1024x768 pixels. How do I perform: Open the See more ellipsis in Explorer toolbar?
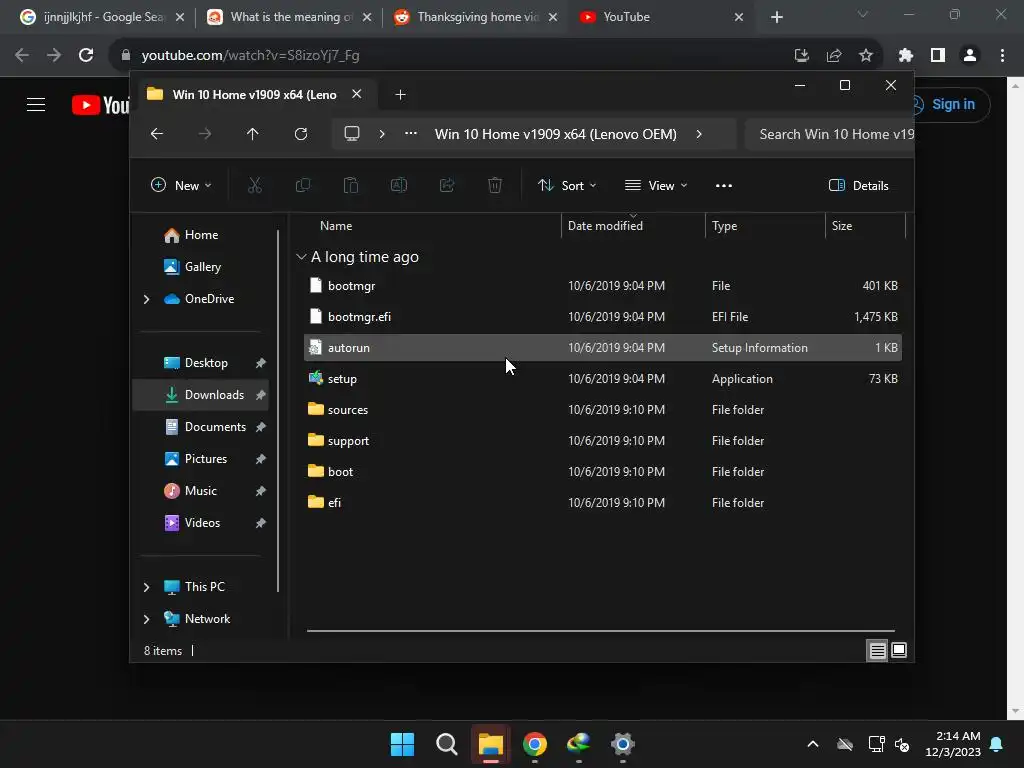tap(724, 185)
